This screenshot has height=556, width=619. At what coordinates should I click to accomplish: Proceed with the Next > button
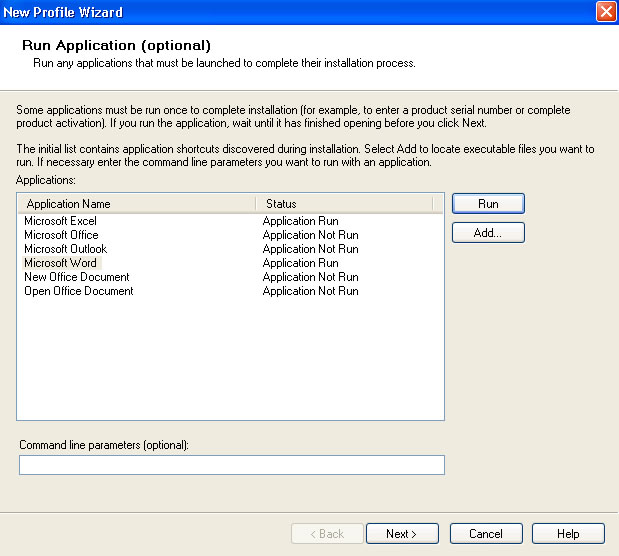point(402,534)
